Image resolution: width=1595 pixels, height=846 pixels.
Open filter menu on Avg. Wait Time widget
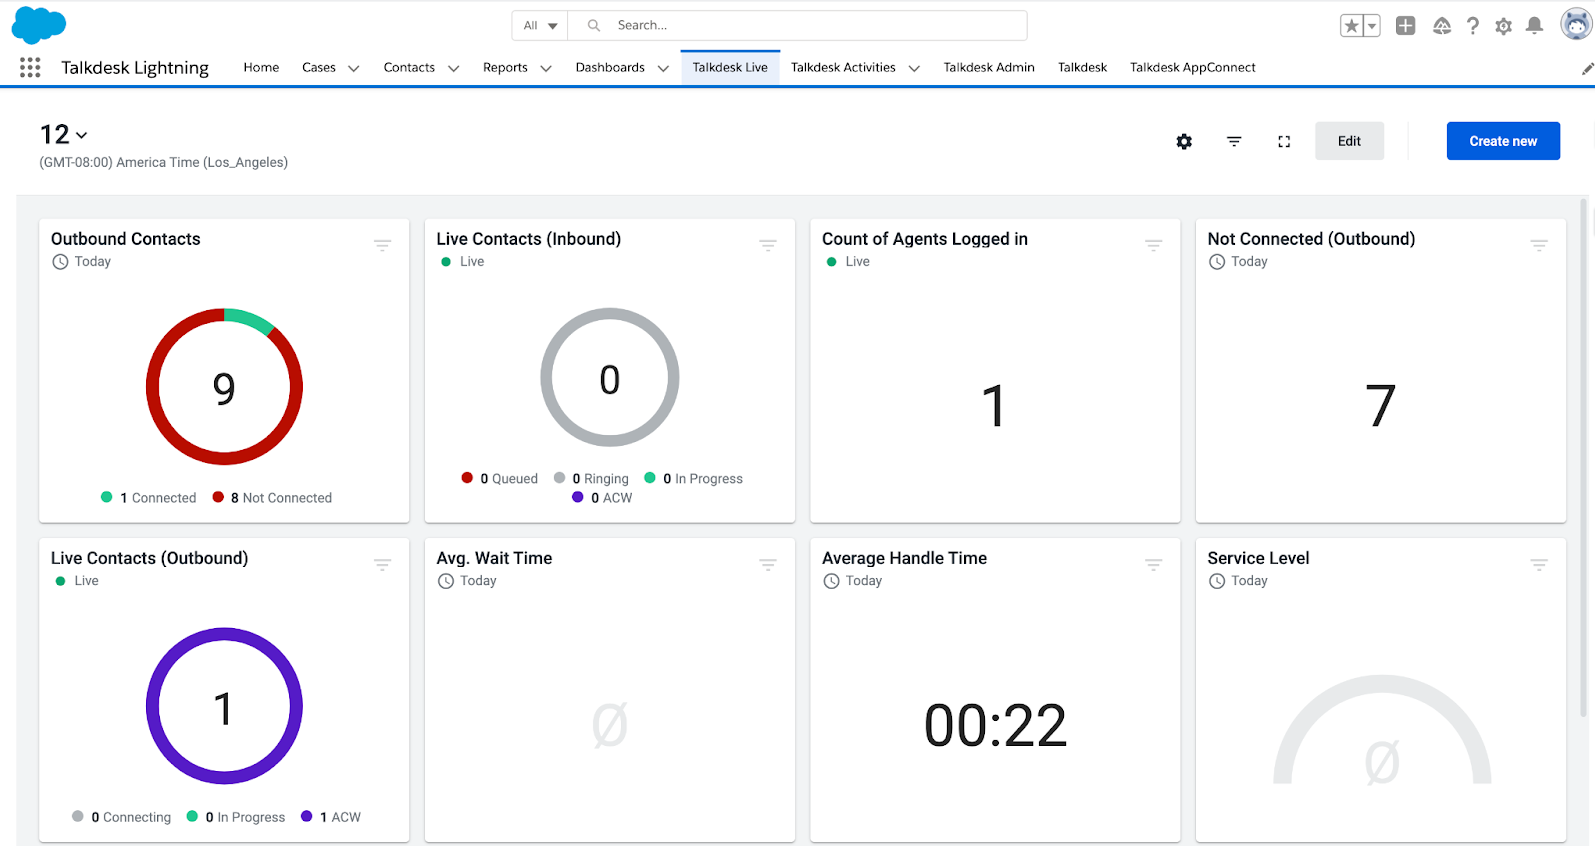point(768,565)
